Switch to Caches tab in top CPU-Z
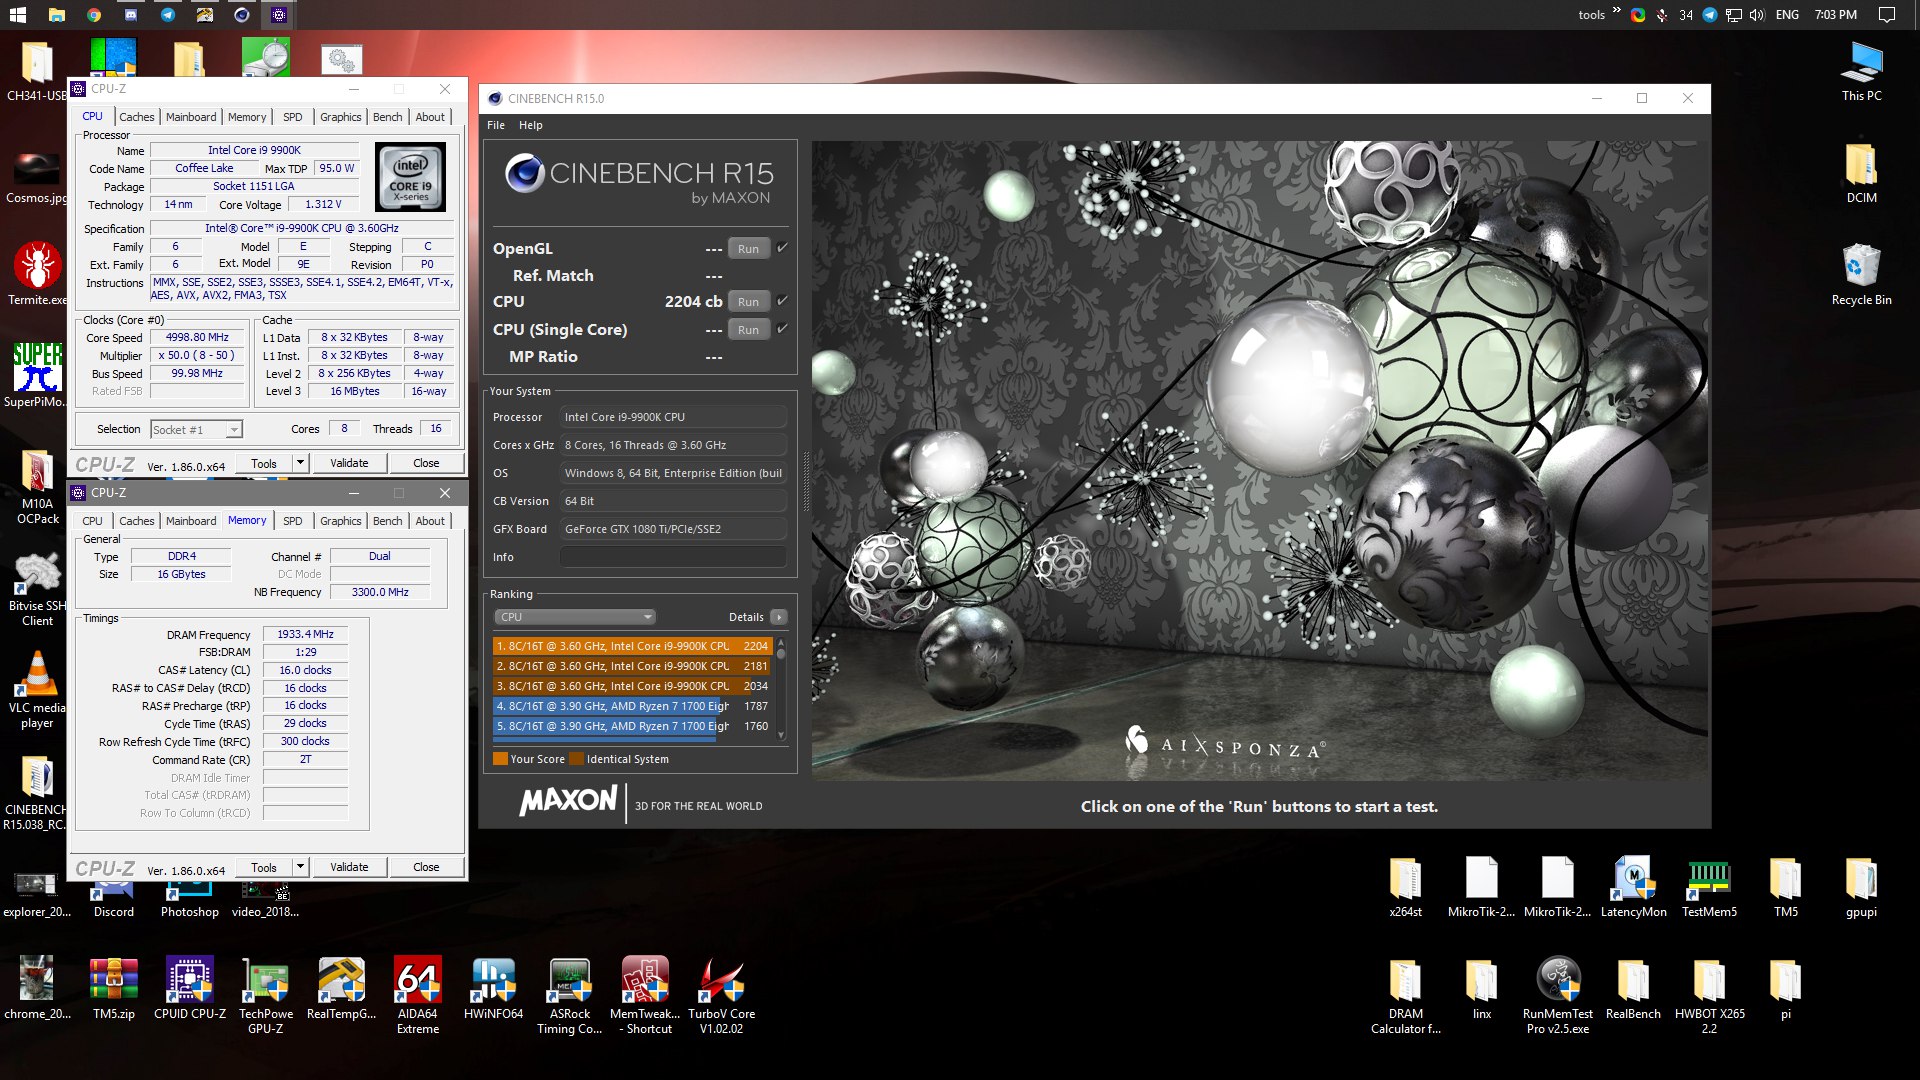1920x1080 pixels. 137,117
